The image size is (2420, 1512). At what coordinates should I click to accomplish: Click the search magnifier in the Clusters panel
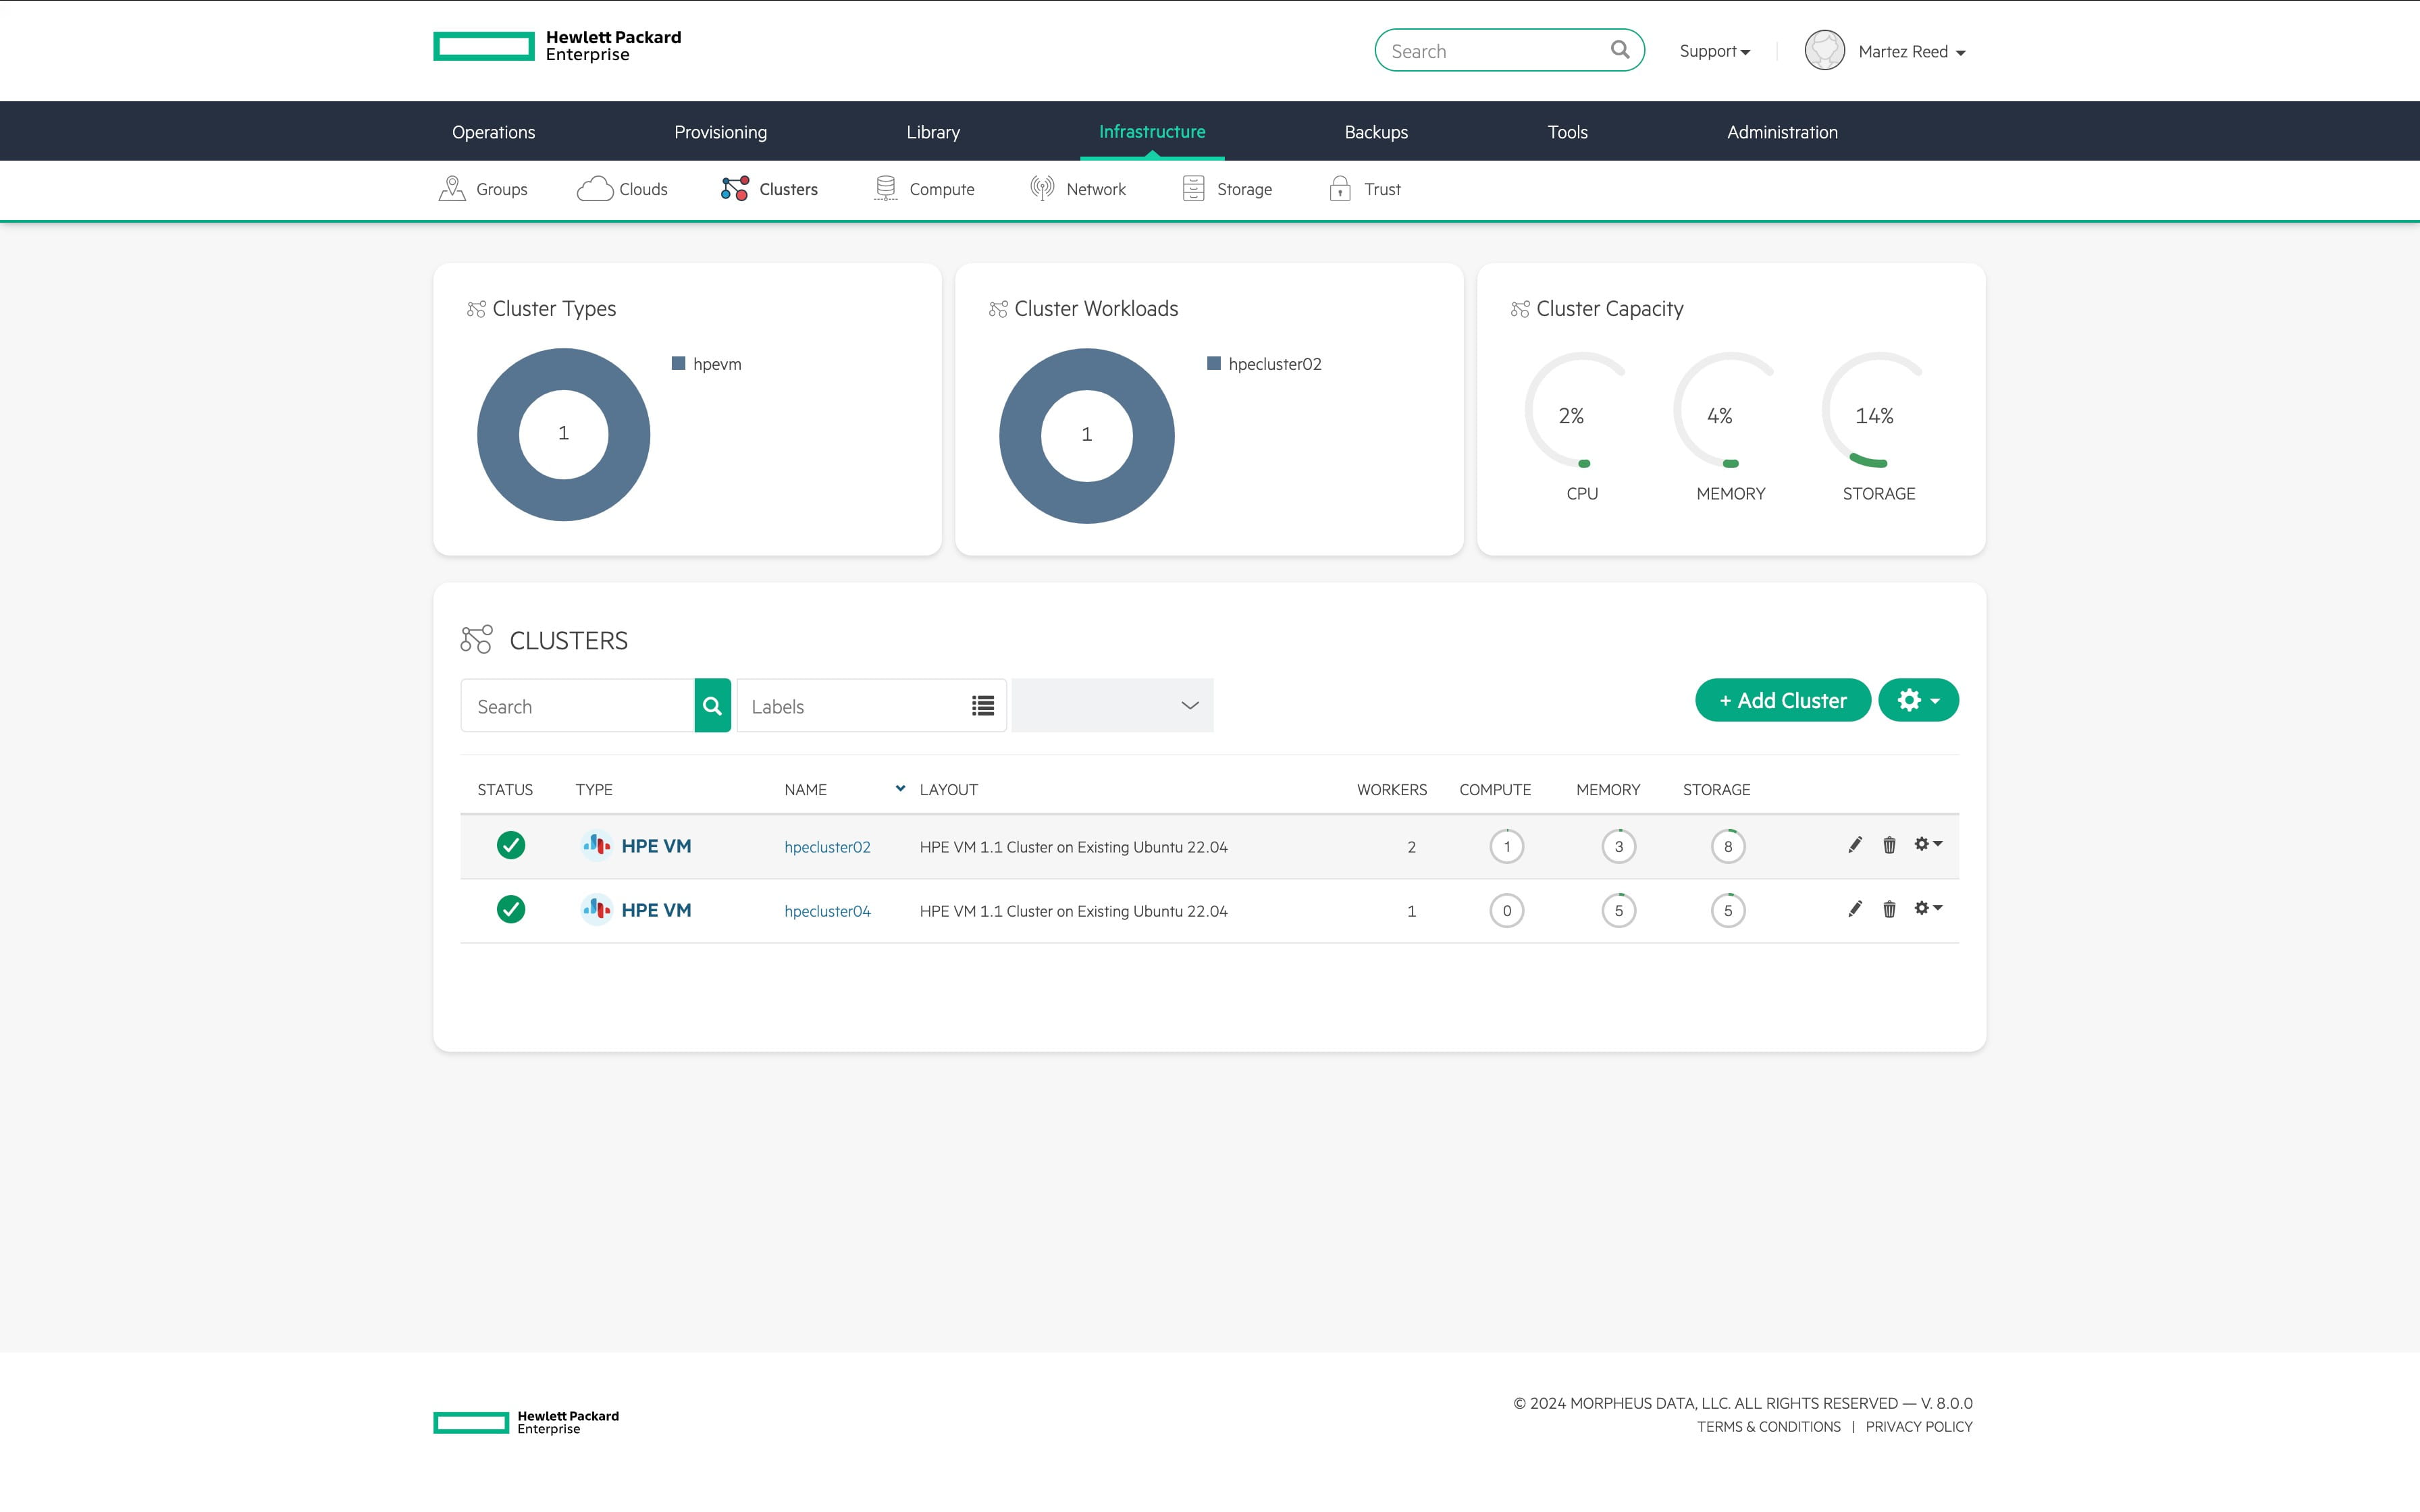[x=712, y=705]
